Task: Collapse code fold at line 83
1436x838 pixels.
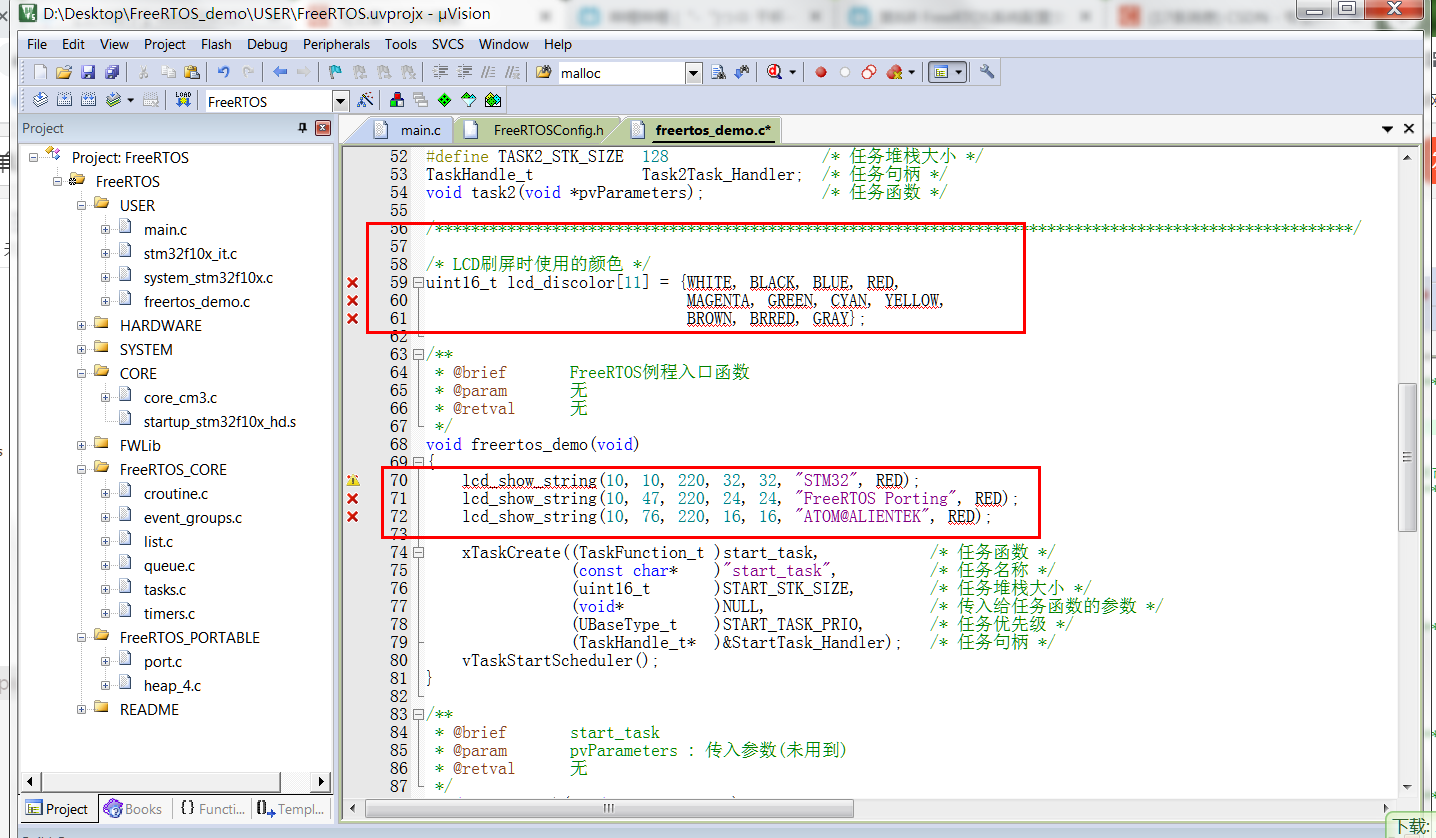Action: click(418, 714)
